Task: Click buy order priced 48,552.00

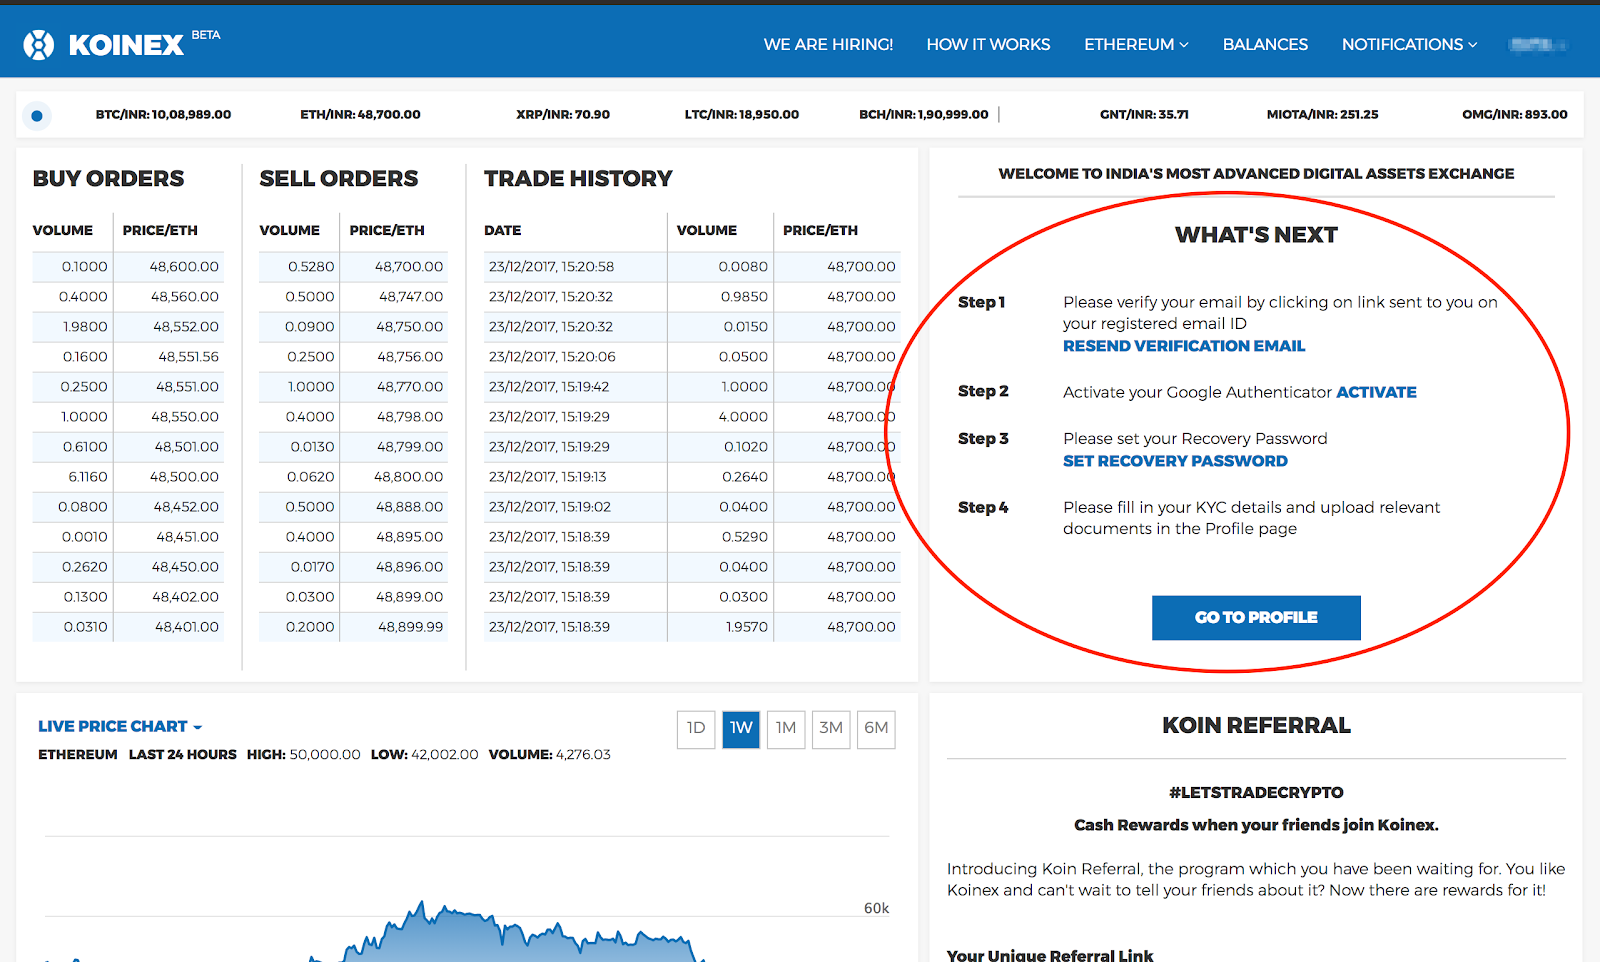Action: point(186,327)
